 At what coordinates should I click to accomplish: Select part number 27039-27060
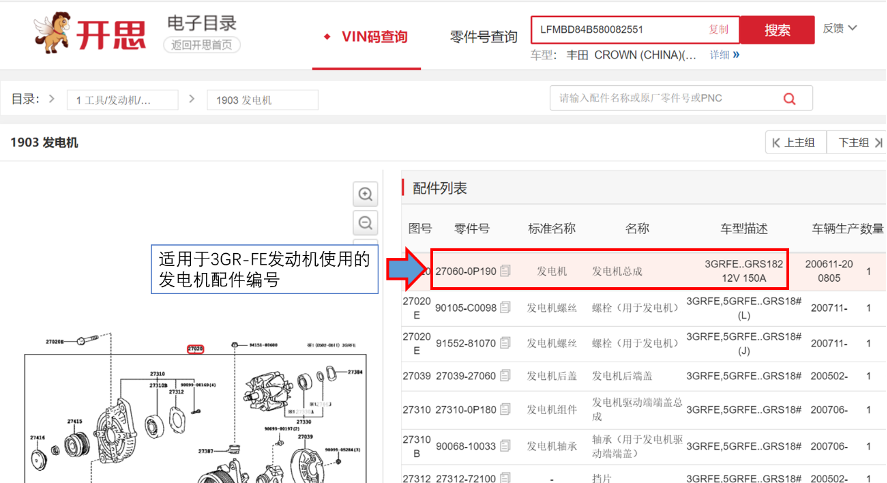click(466, 376)
